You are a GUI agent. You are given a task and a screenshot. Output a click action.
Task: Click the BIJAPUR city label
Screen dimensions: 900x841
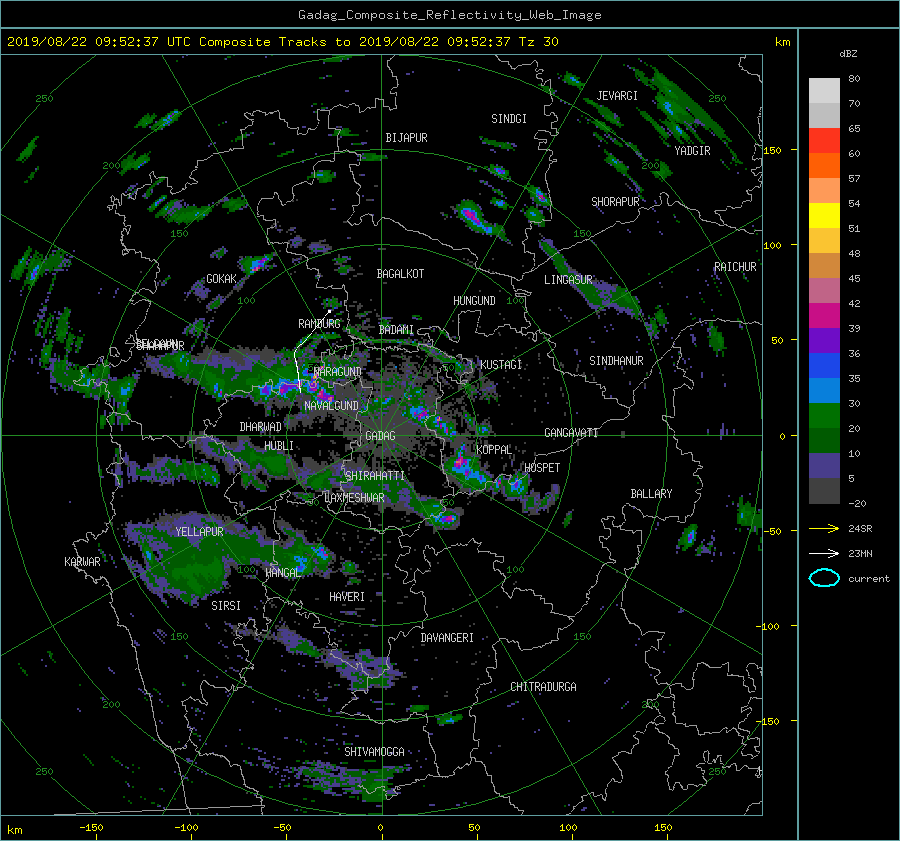pos(406,138)
